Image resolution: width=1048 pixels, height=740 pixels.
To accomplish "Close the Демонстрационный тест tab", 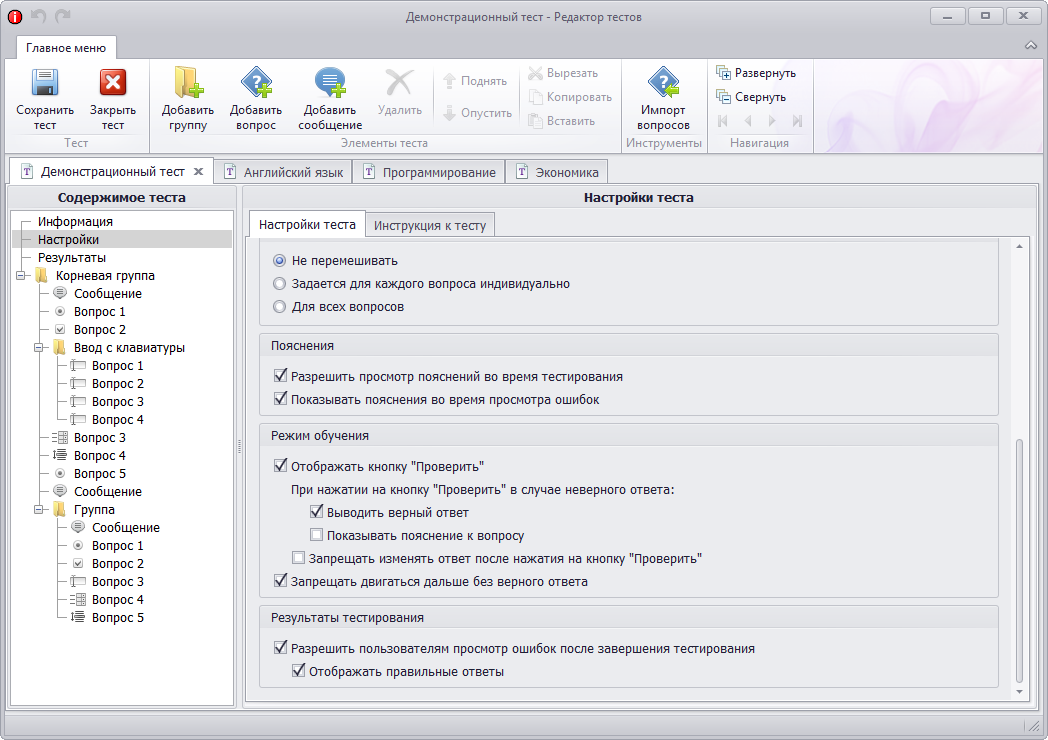I will coord(199,172).
